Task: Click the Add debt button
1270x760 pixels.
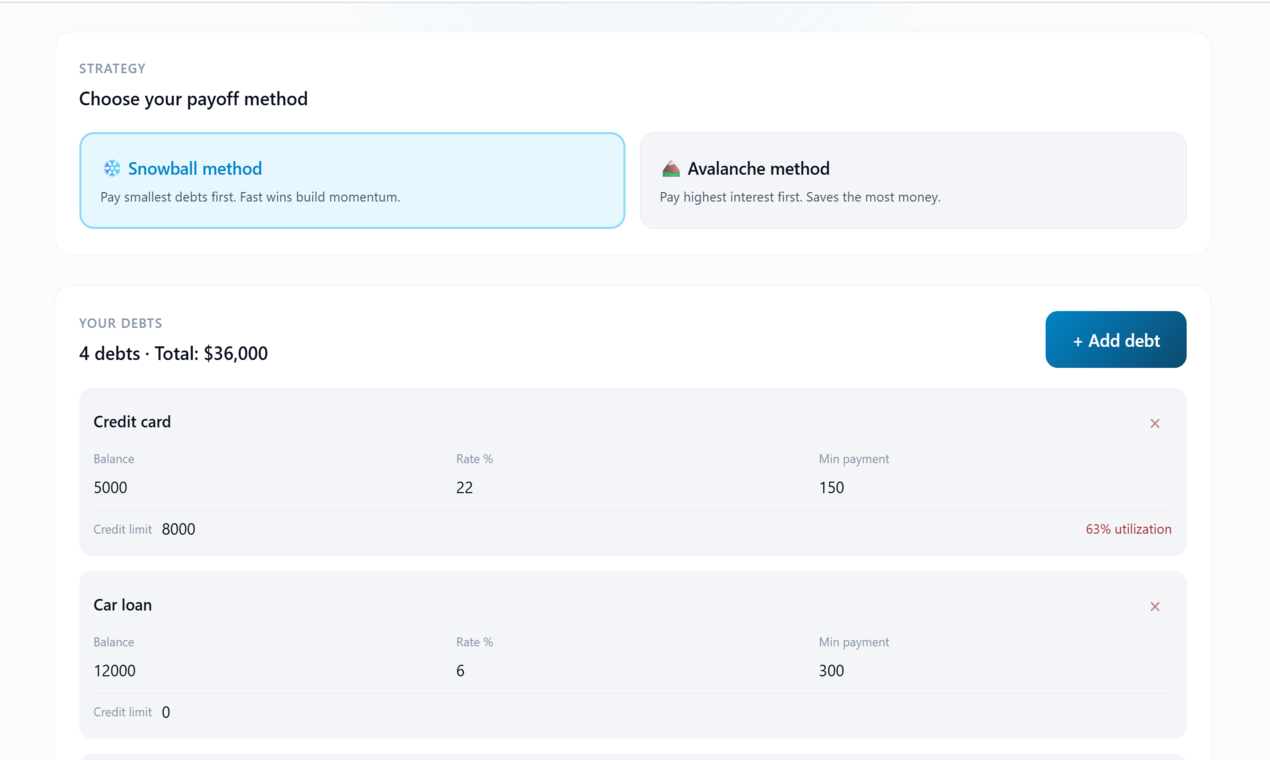Action: coord(1116,340)
